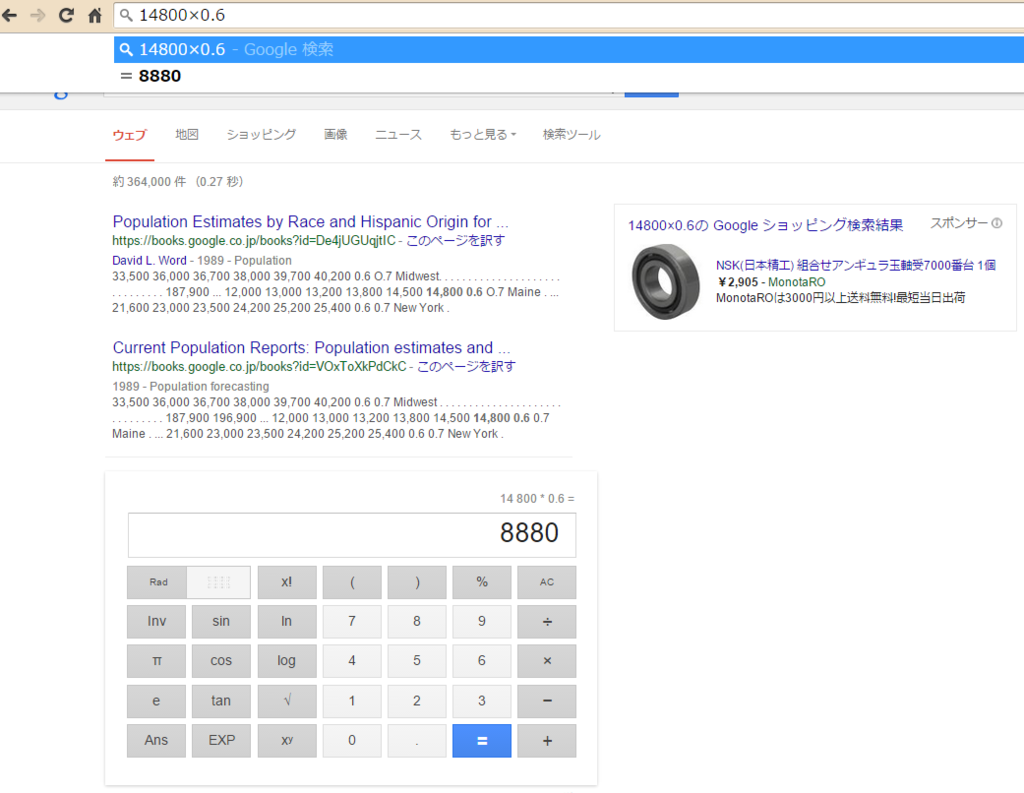Toggle Deg angle mode next to Rad
The width and height of the screenshot is (1024, 793).
coord(219,582)
